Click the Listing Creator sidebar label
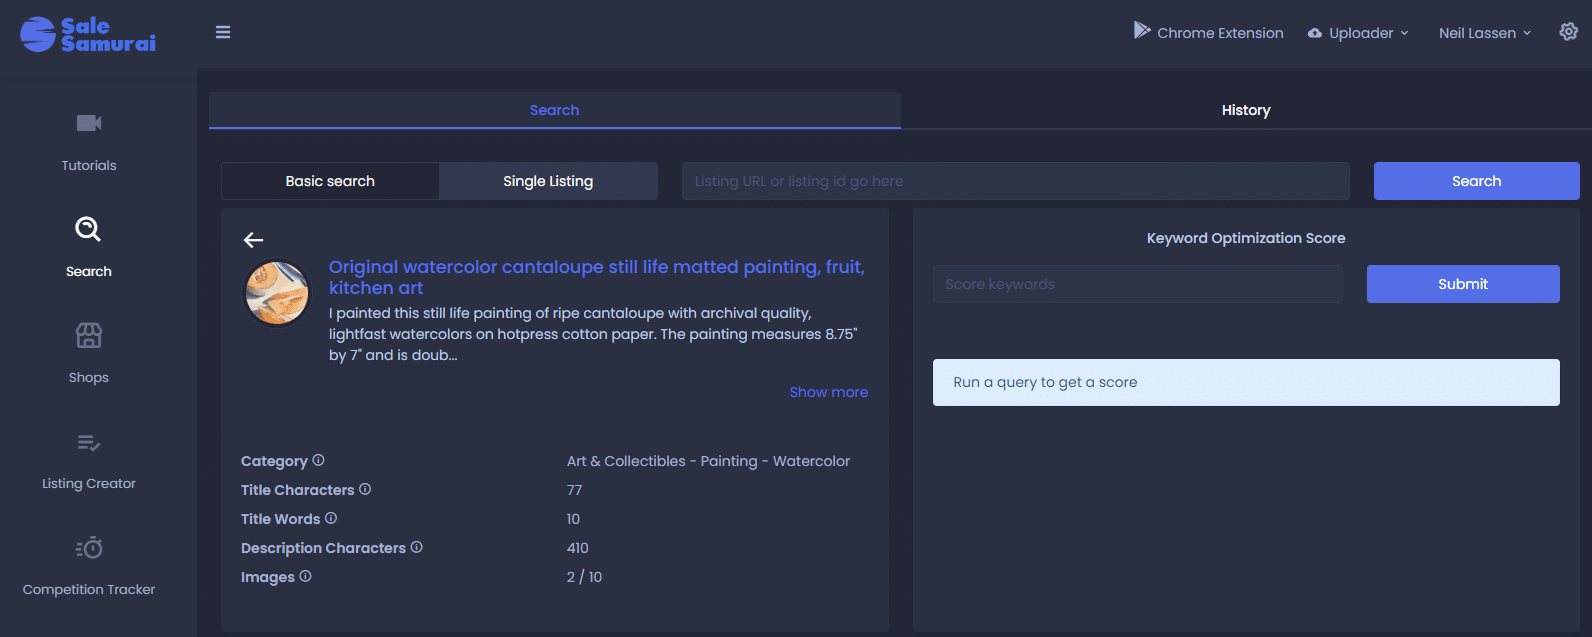This screenshot has height=637, width=1592. [89, 483]
